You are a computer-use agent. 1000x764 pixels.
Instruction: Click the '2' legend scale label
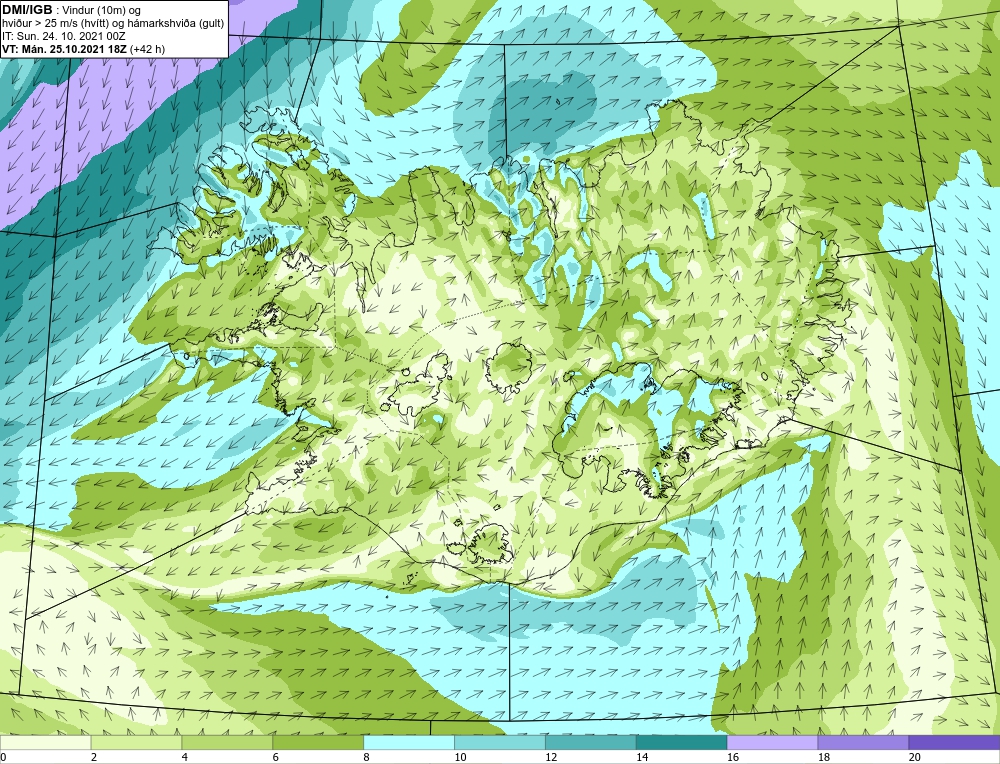click(x=94, y=757)
